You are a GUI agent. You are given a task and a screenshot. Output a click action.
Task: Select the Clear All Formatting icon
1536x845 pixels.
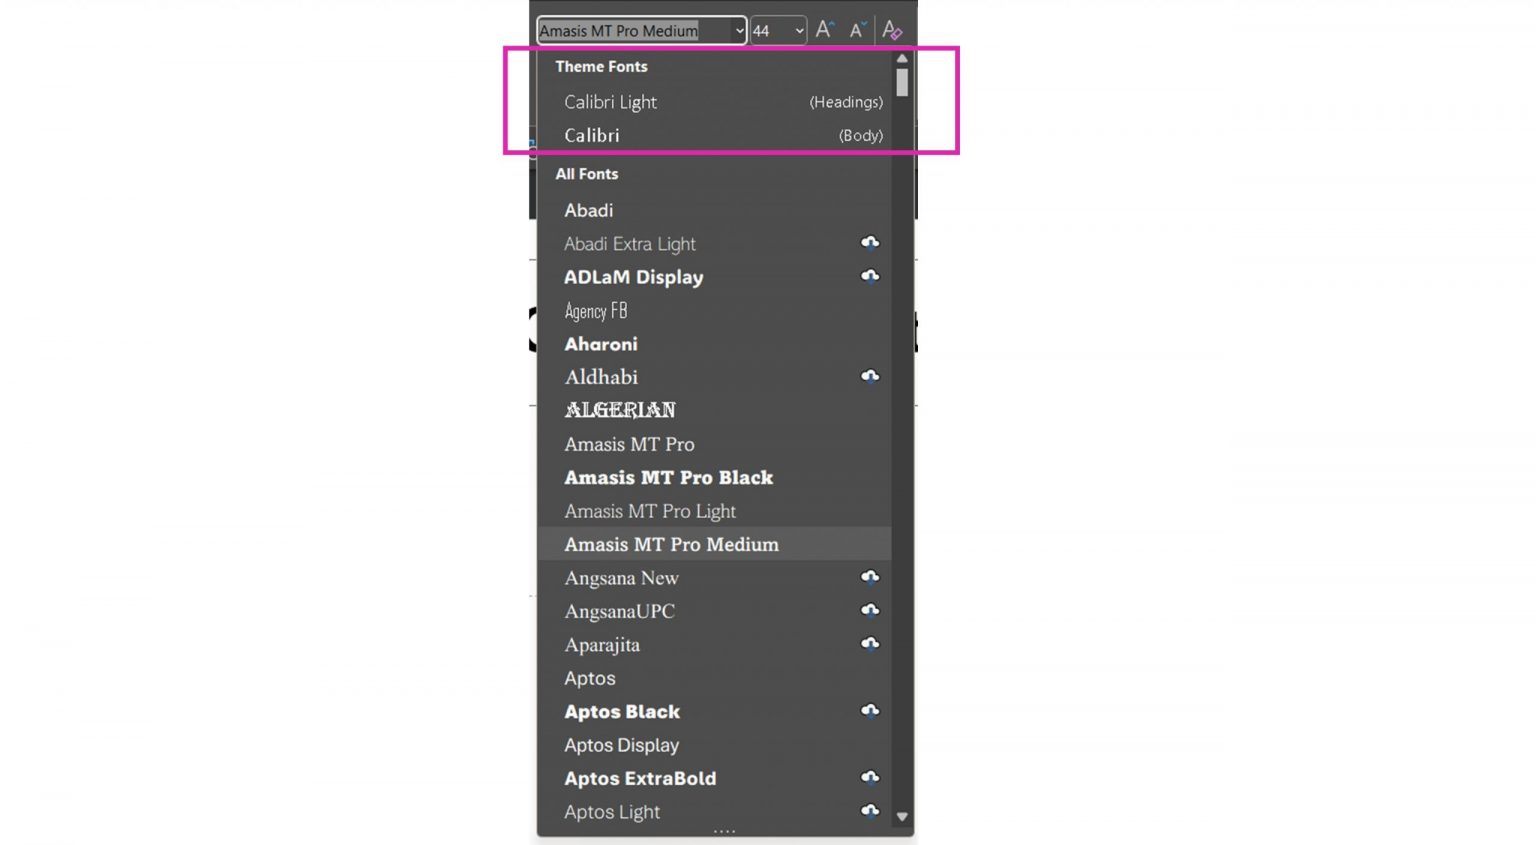coord(891,30)
